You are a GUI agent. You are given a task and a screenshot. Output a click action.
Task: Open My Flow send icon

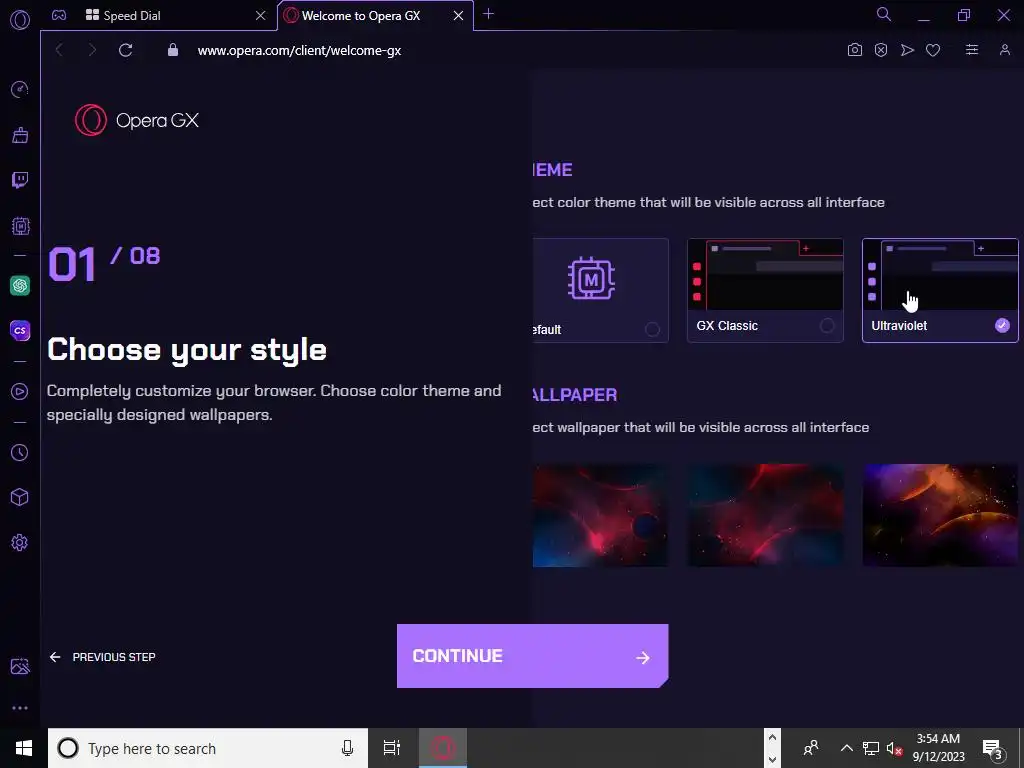(907, 50)
